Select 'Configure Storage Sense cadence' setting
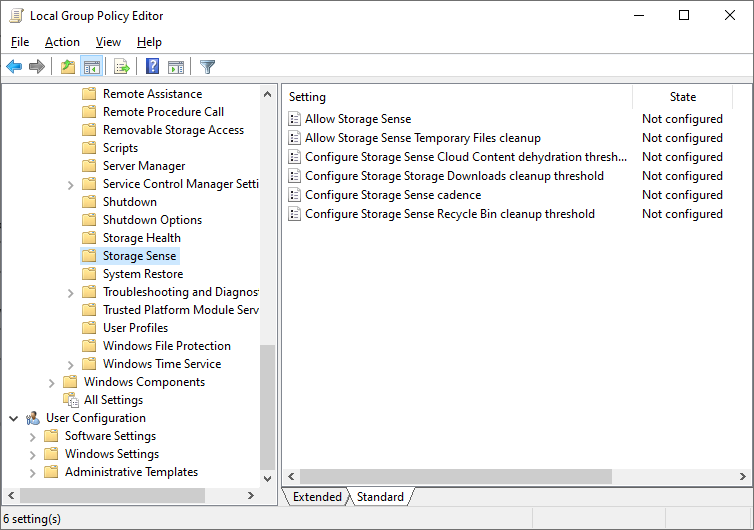The width and height of the screenshot is (754, 530). click(x=393, y=195)
